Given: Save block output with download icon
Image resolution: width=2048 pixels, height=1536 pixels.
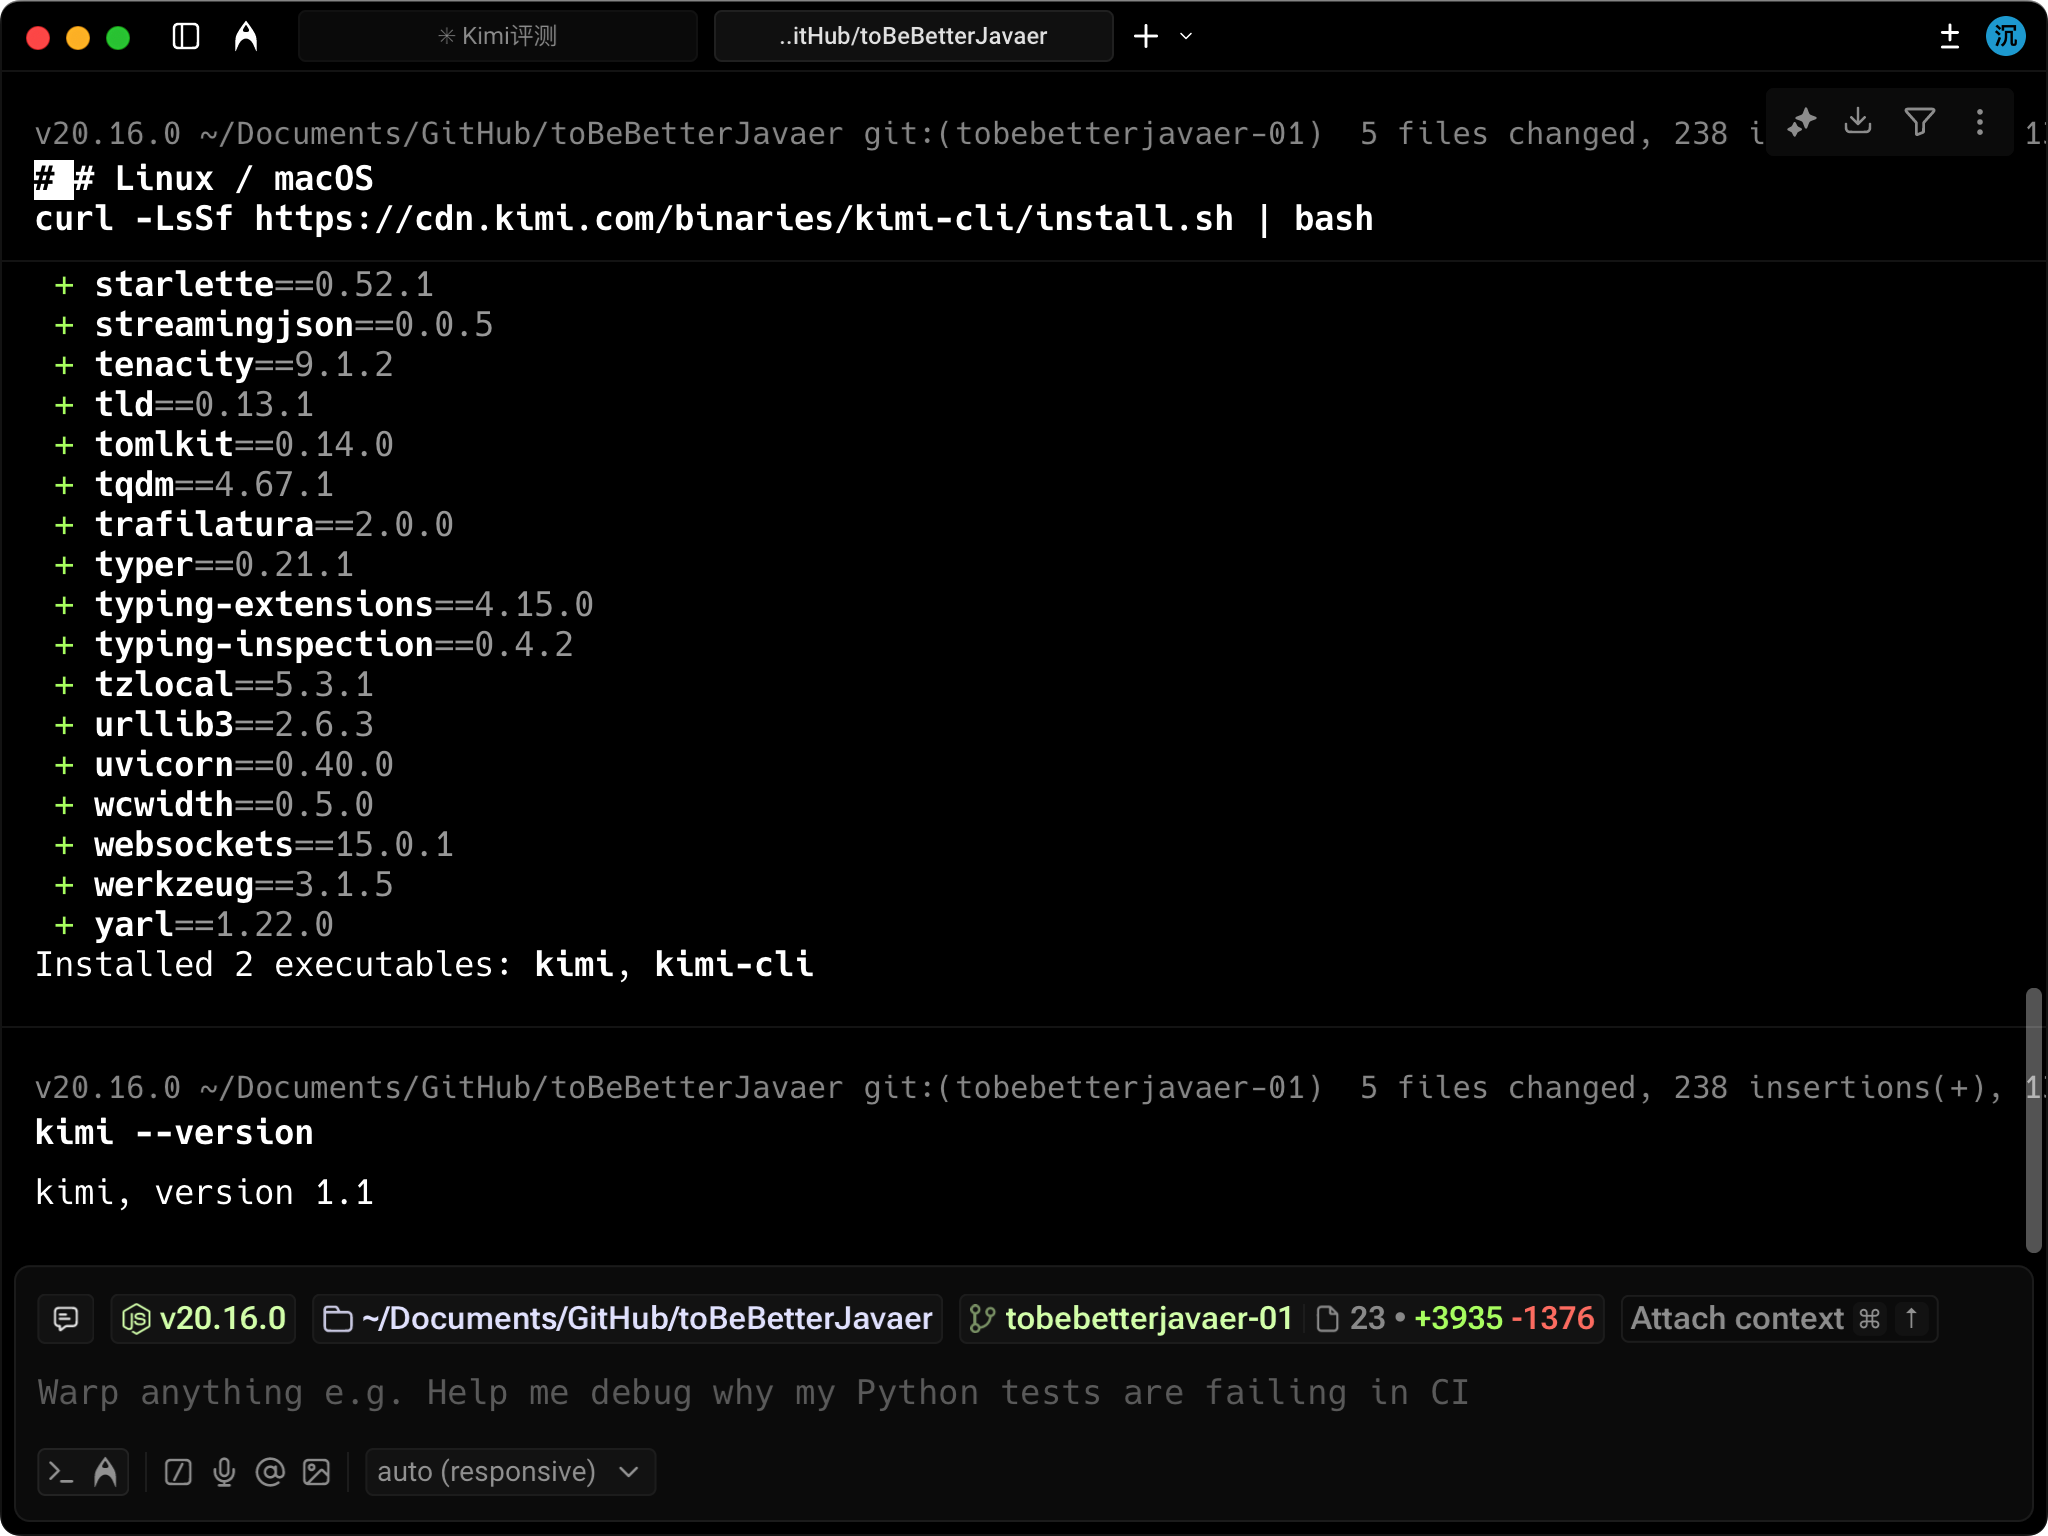Looking at the screenshot, I should (x=1858, y=122).
